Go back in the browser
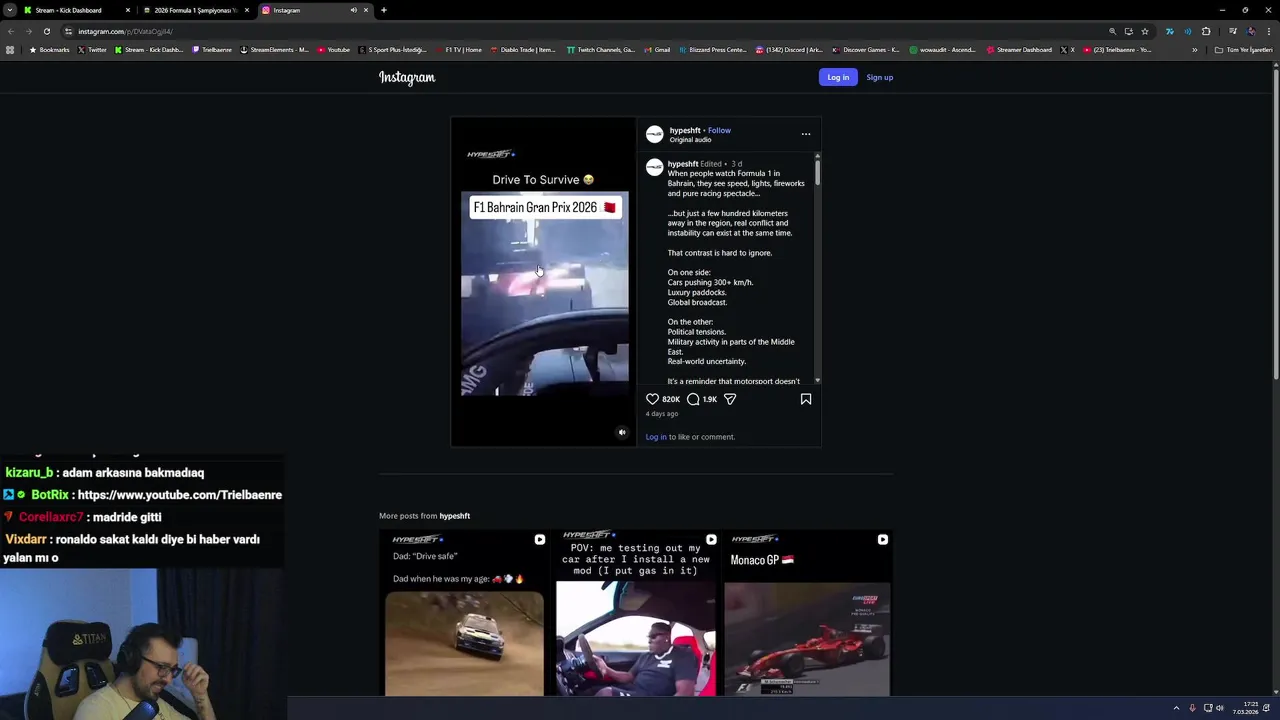Screen dimensions: 1280x720 pos(10,31)
